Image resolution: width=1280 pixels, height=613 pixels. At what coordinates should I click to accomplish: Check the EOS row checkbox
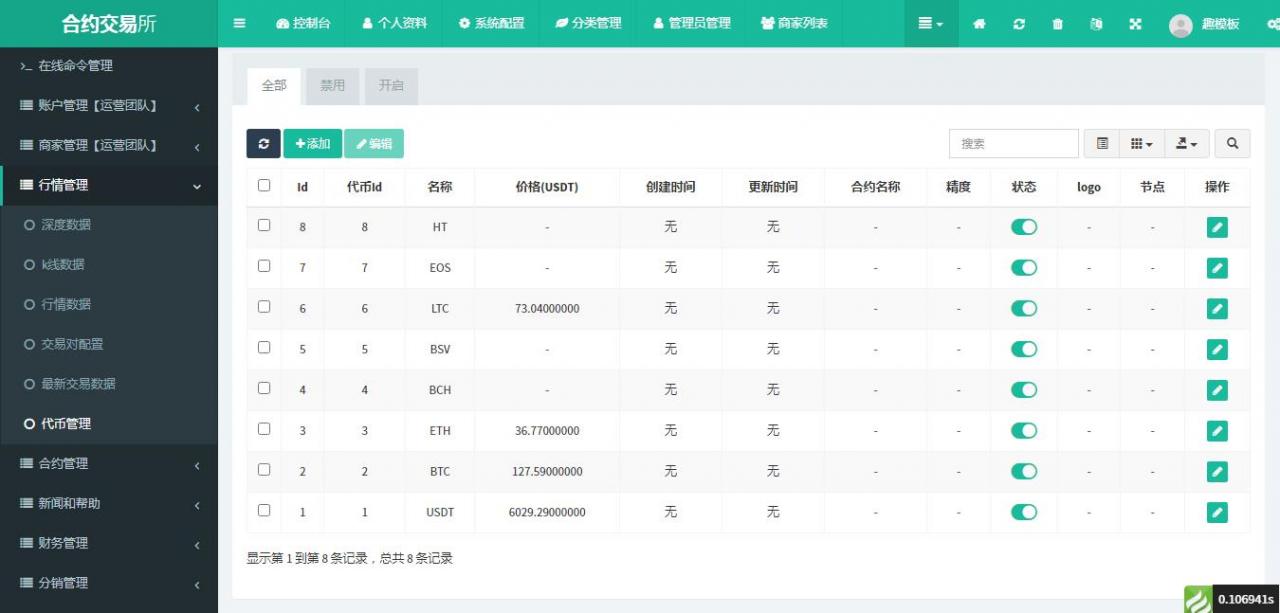point(264,266)
